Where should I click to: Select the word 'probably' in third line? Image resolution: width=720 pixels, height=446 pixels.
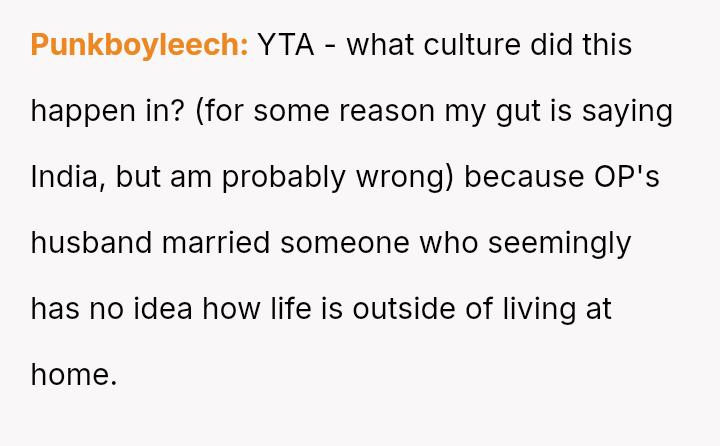(x=284, y=177)
